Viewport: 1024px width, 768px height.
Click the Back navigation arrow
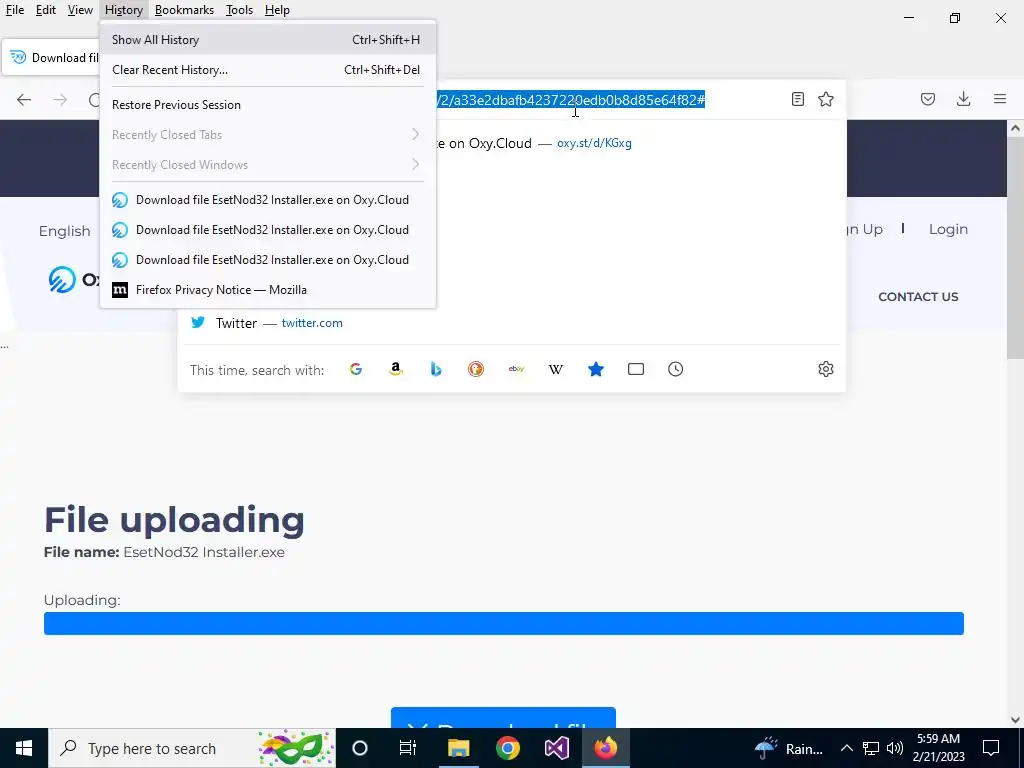point(24,99)
